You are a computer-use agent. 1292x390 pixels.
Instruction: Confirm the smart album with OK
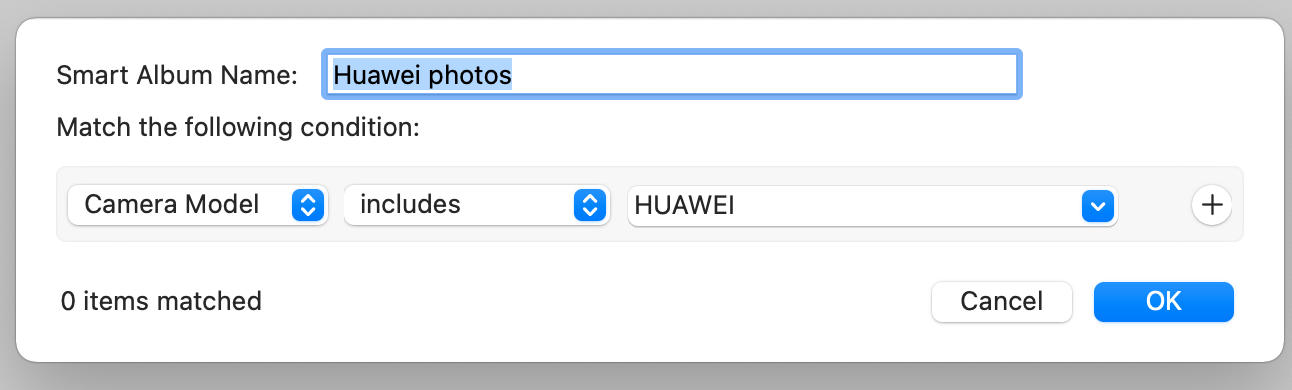click(1164, 301)
